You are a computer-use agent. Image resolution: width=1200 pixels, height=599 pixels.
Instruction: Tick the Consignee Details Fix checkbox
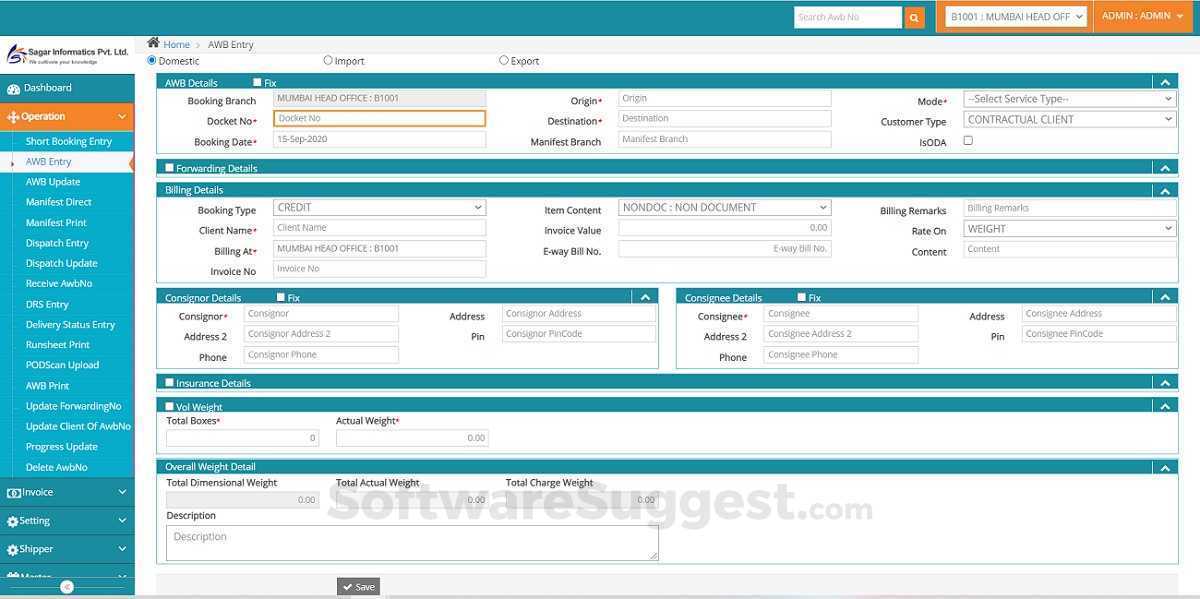pos(802,297)
